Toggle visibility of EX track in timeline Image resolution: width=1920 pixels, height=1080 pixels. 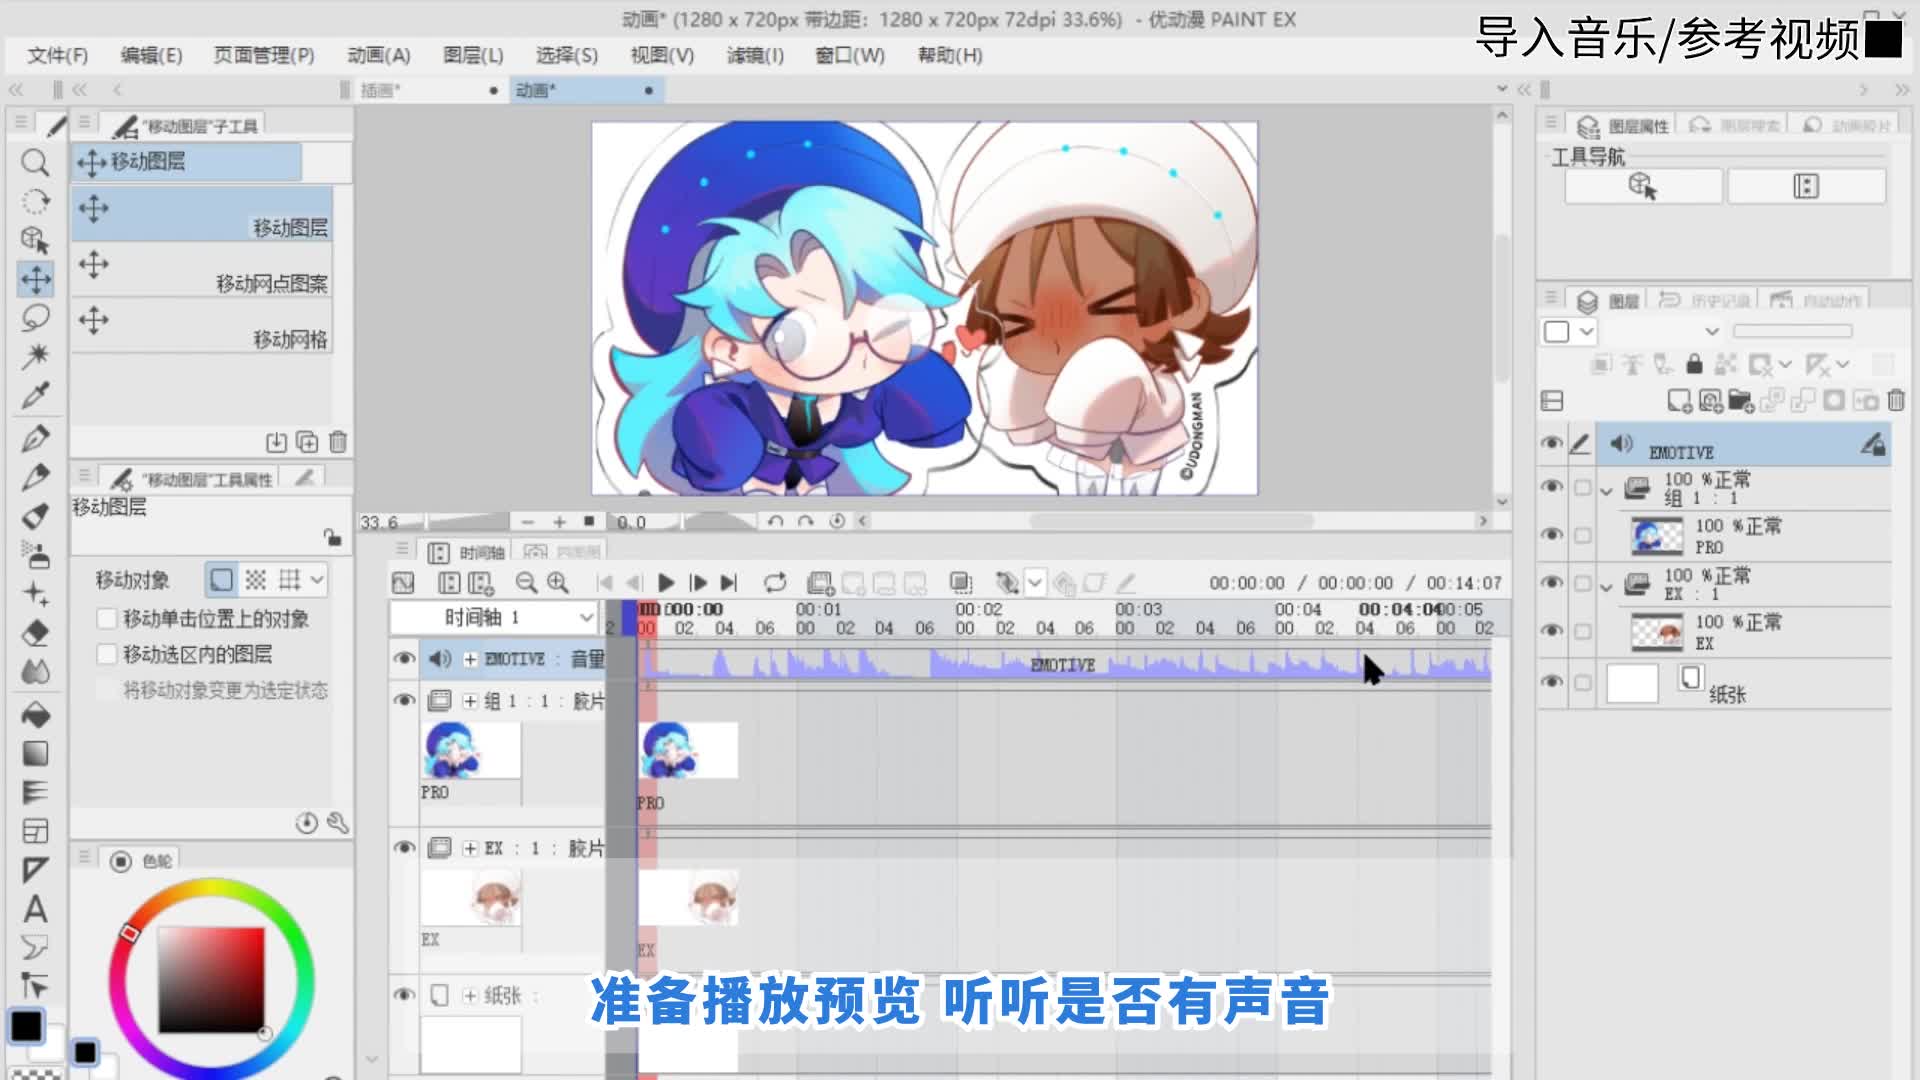pyautogui.click(x=404, y=848)
